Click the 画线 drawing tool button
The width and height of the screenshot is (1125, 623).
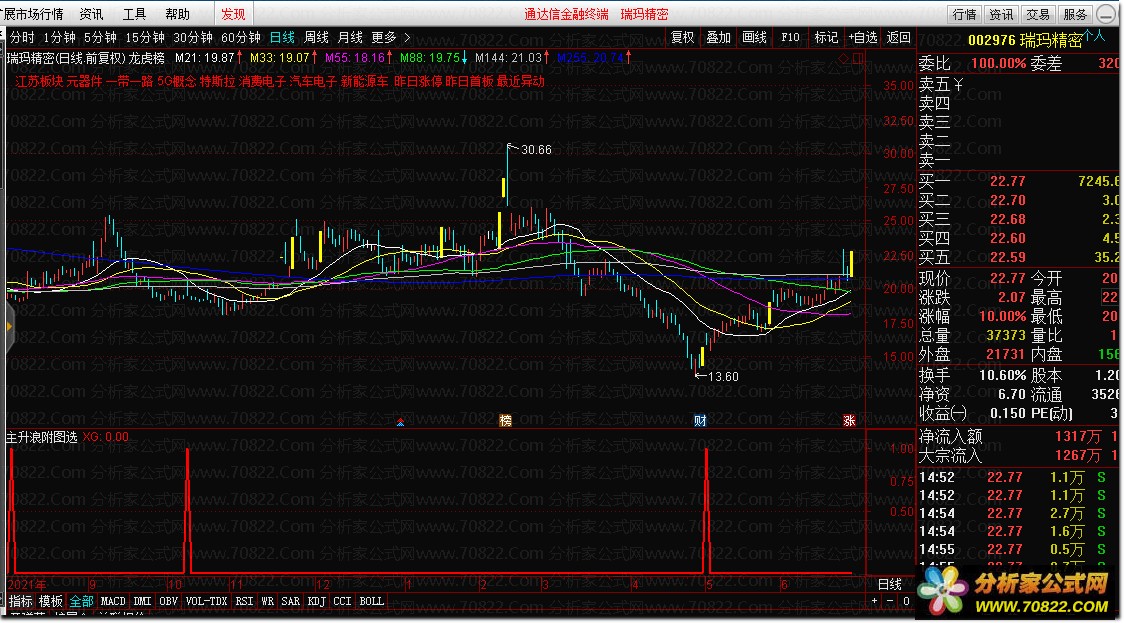pyautogui.click(x=754, y=37)
